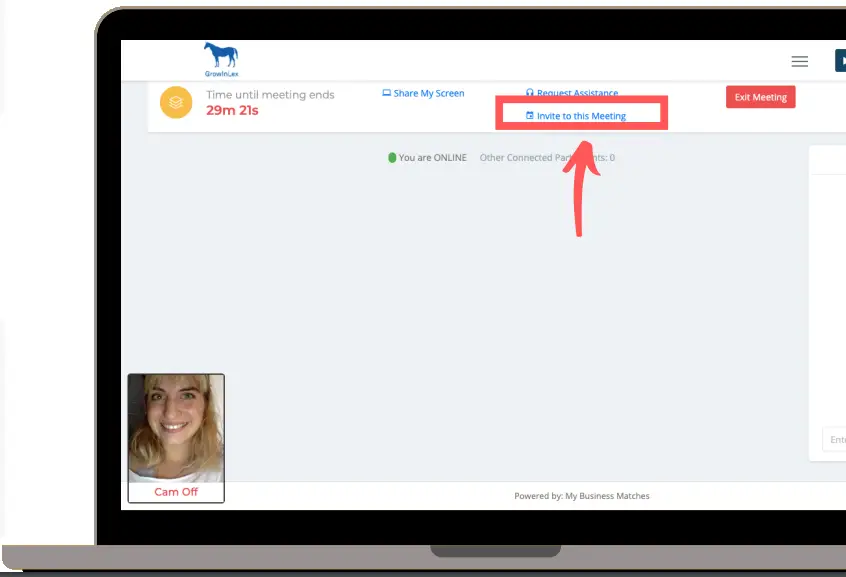This screenshot has width=846, height=577.
Task: Click the green online status dot
Action: click(x=392, y=158)
